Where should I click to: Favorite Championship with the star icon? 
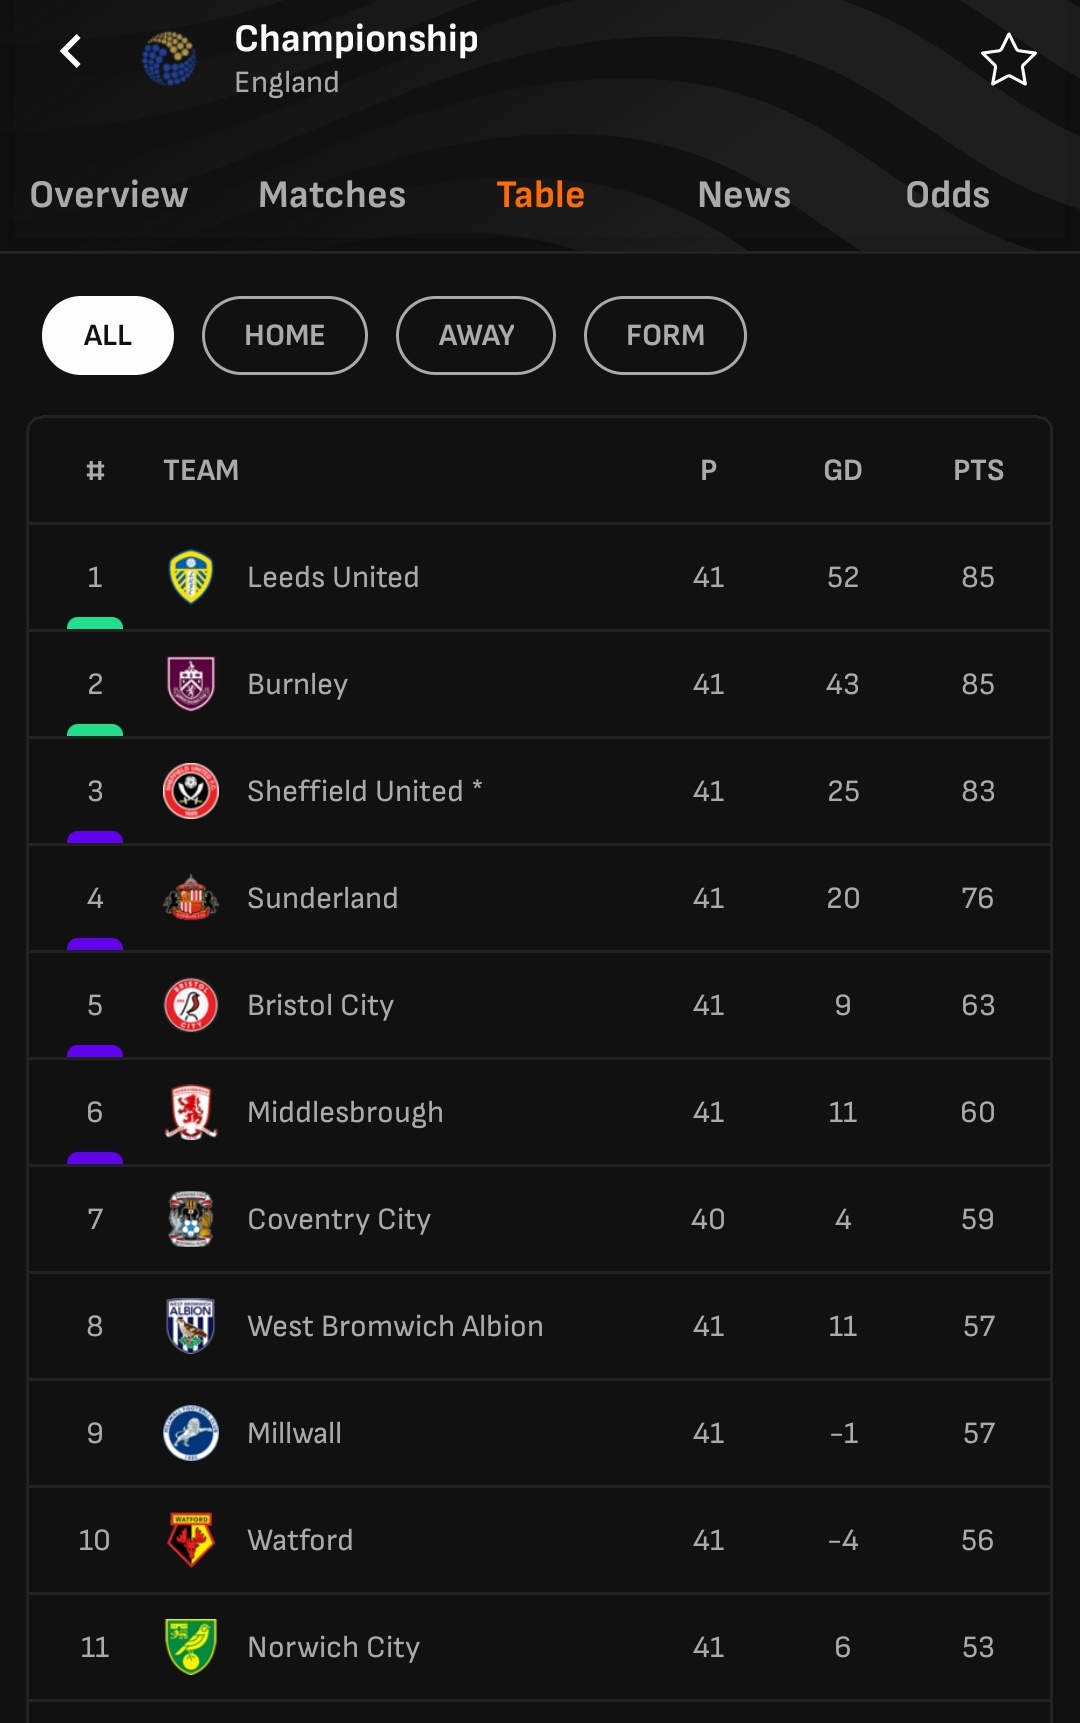point(1008,60)
